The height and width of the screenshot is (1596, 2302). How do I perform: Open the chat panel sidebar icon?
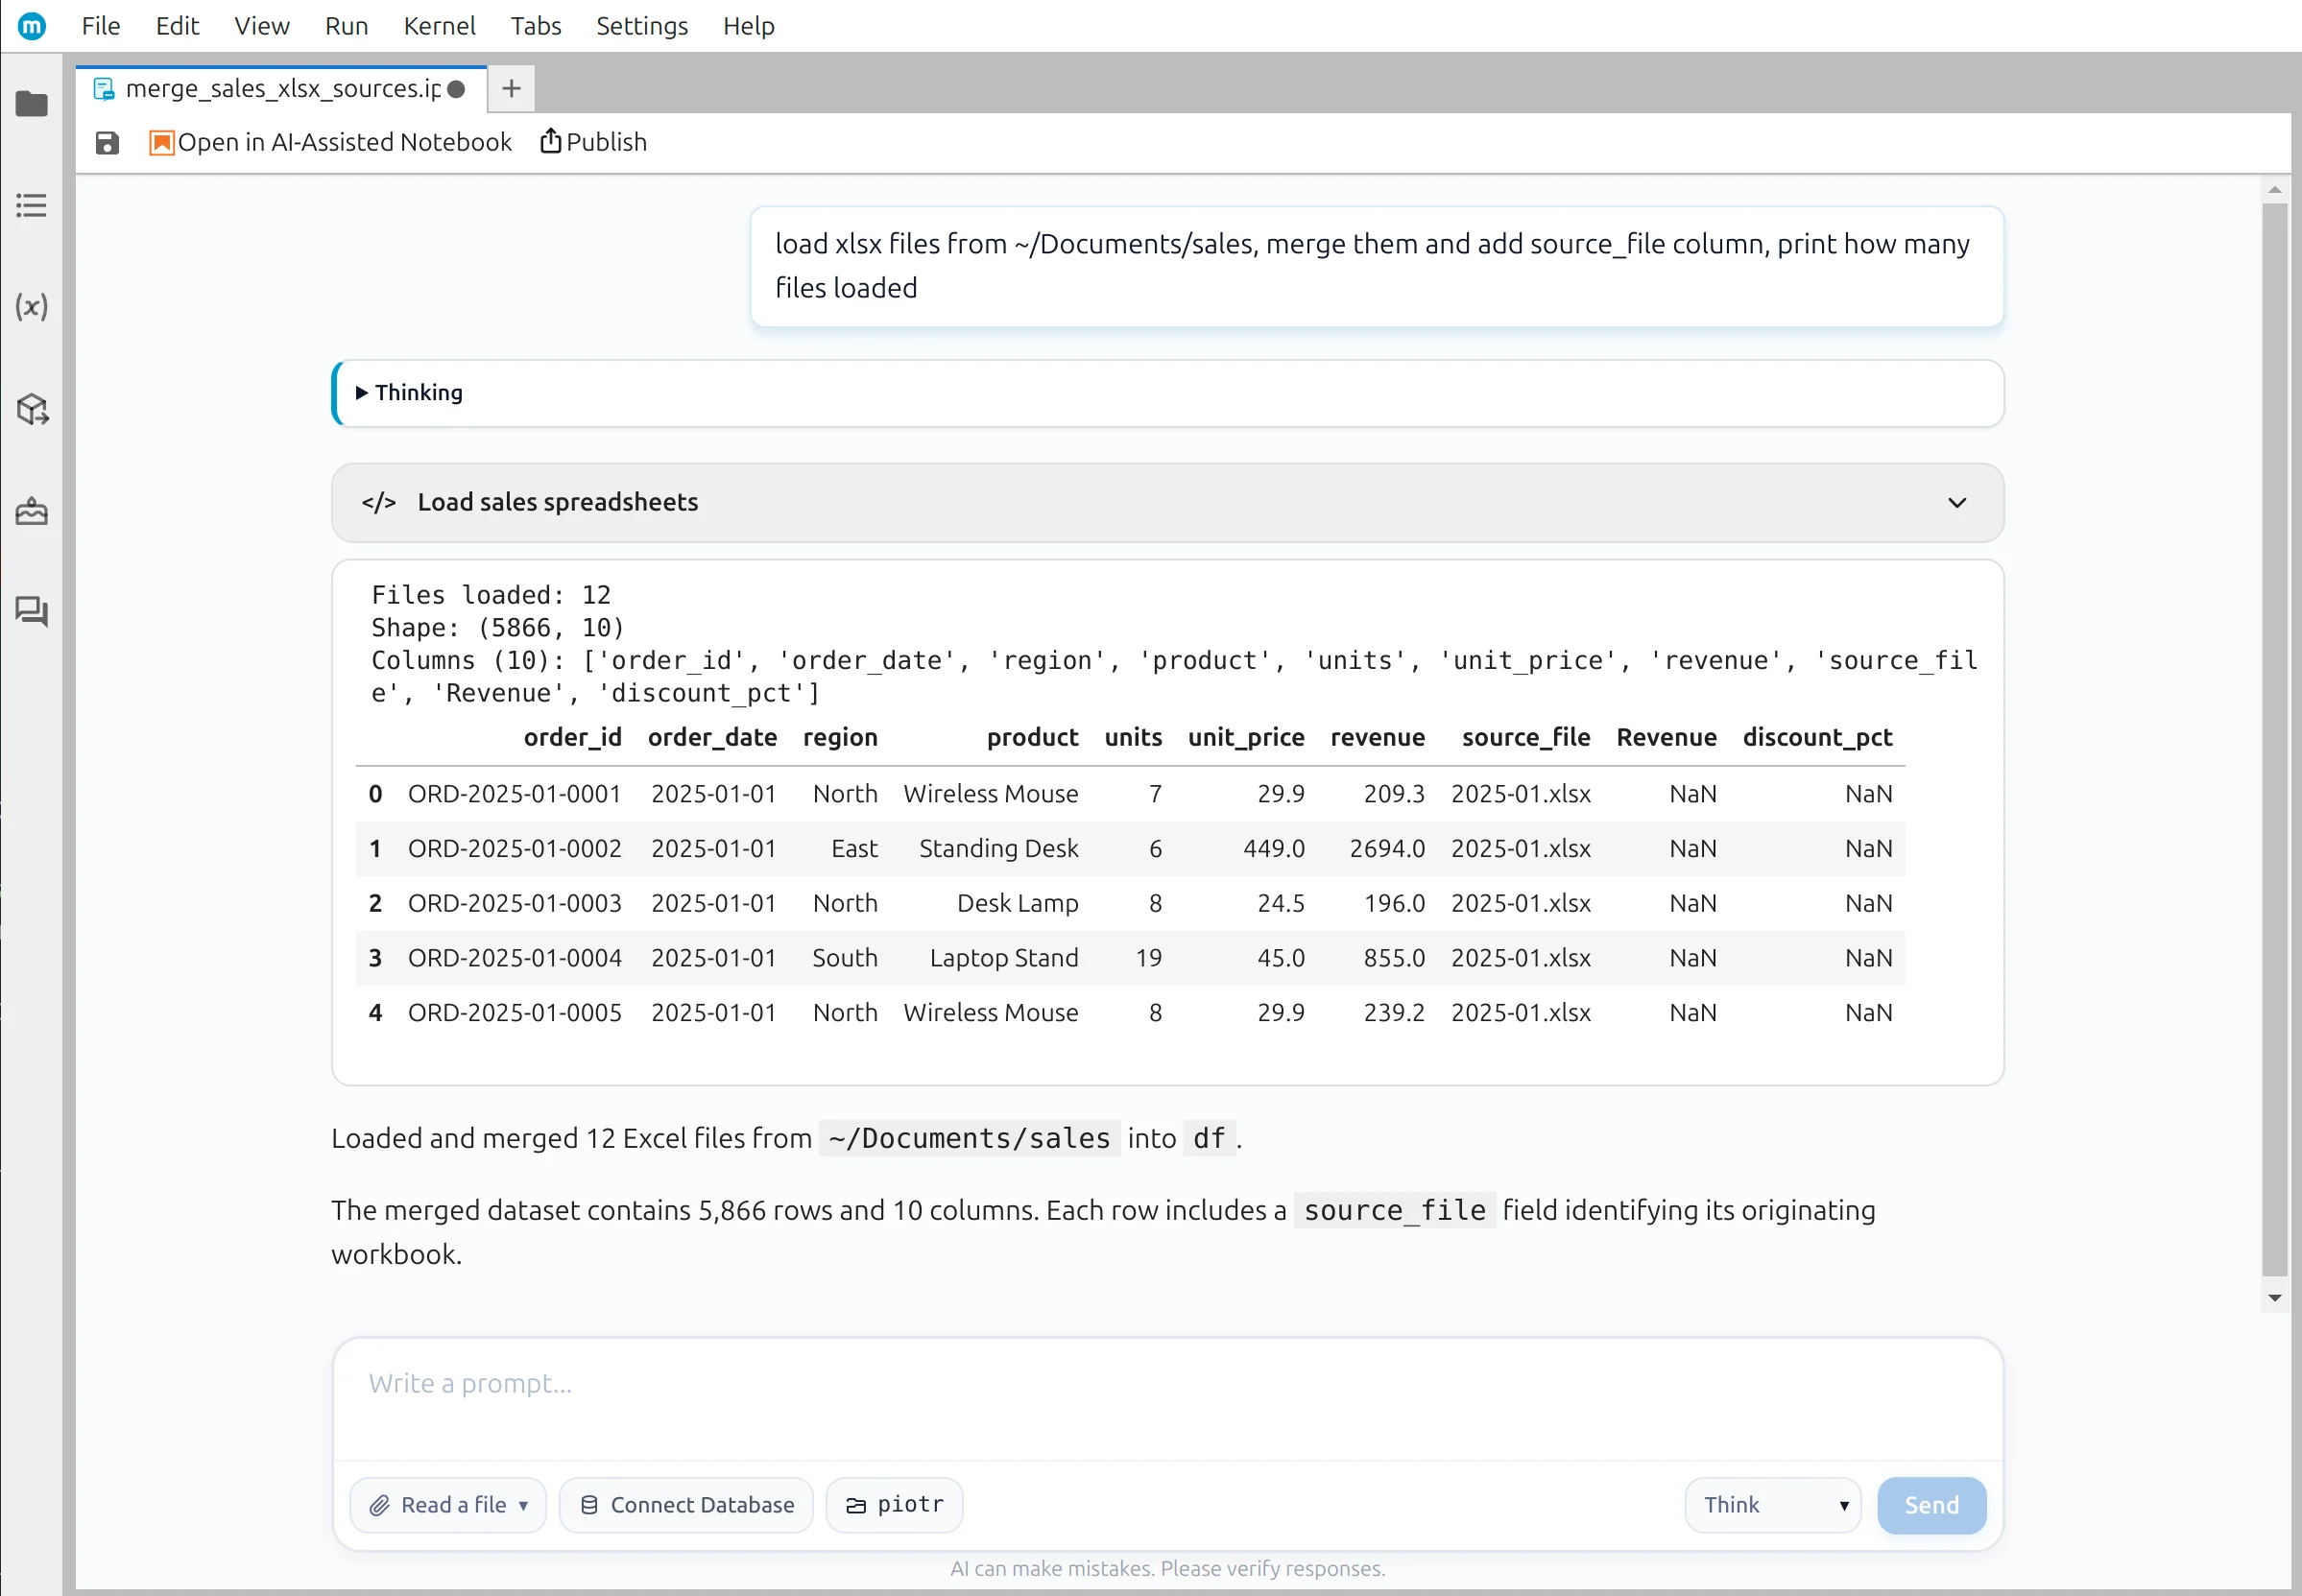click(31, 611)
